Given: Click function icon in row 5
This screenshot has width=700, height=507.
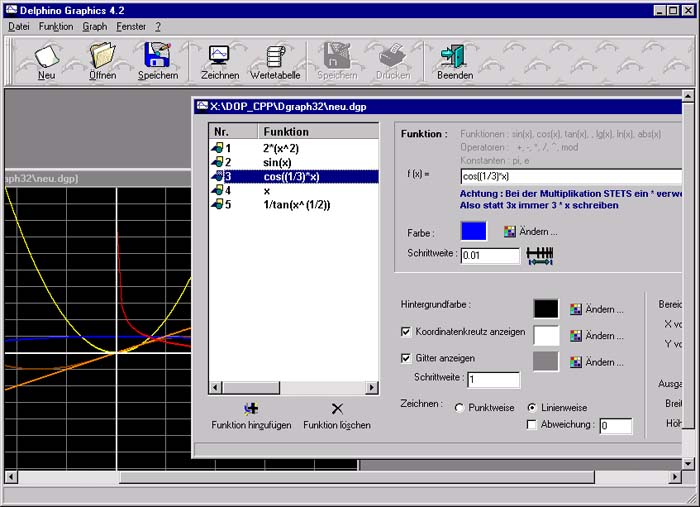Looking at the screenshot, I should point(217,204).
